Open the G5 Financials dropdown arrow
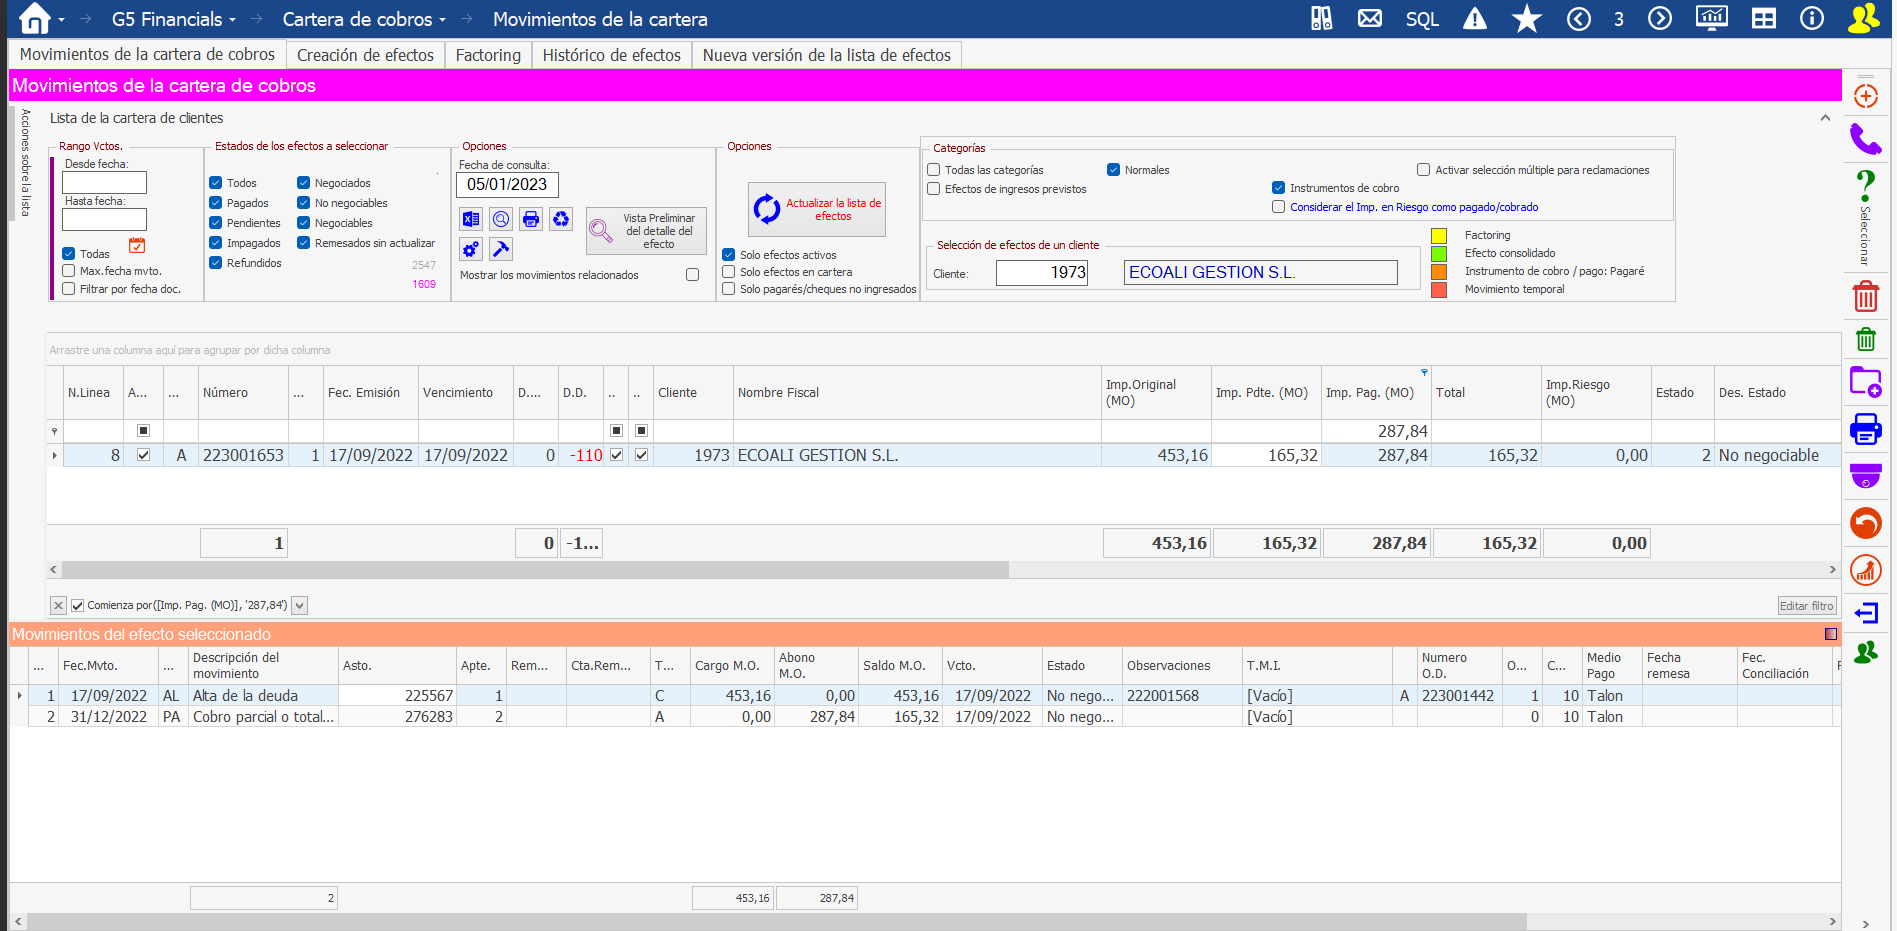 233,20
